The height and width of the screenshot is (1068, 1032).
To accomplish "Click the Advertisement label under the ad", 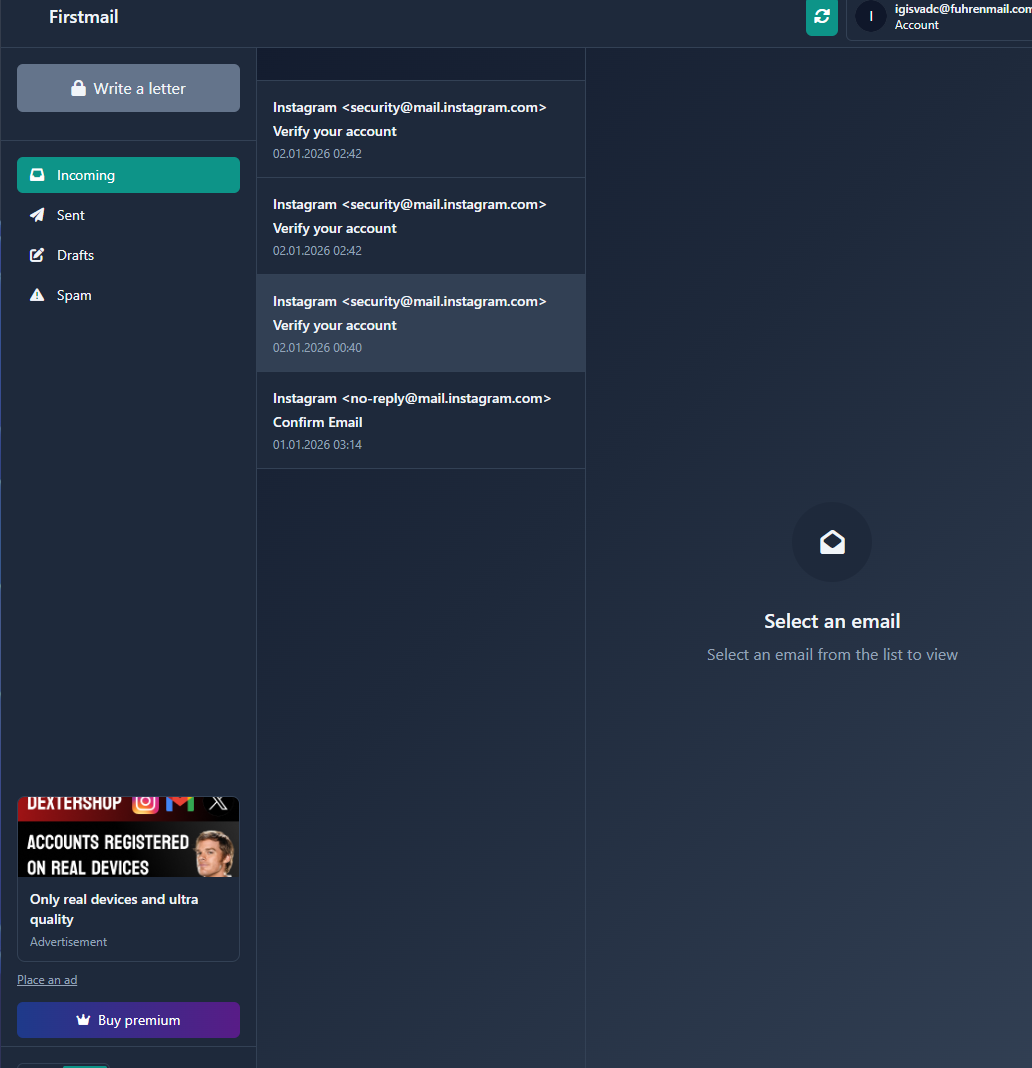I will point(68,941).
